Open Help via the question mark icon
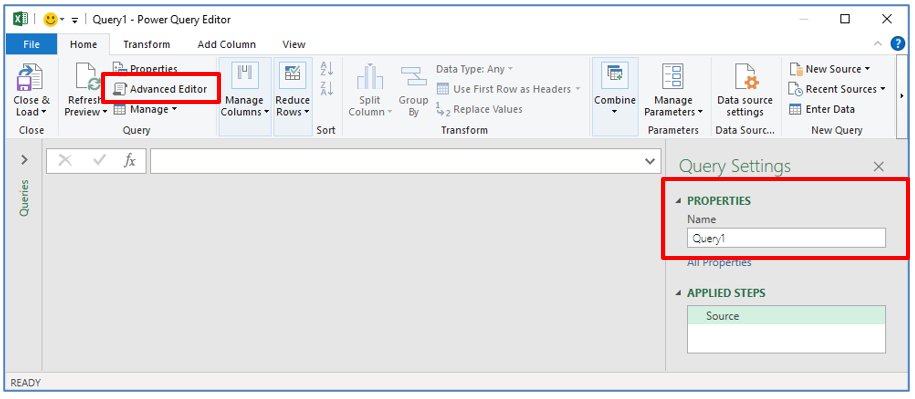 pos(897,44)
